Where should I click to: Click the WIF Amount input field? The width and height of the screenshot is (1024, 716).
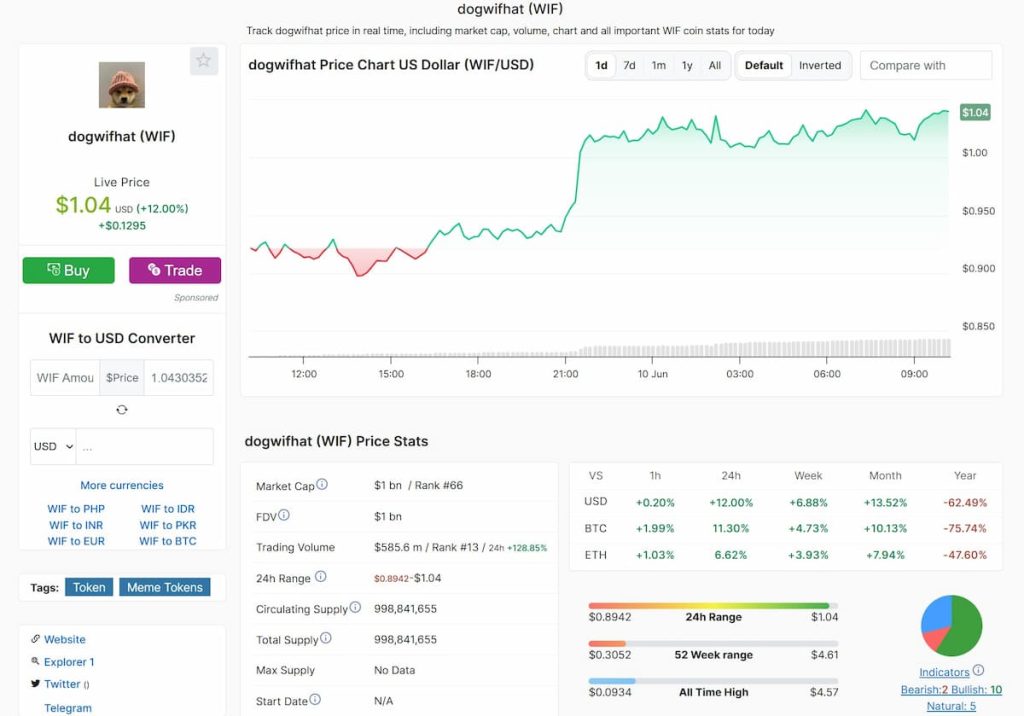[x=65, y=378]
